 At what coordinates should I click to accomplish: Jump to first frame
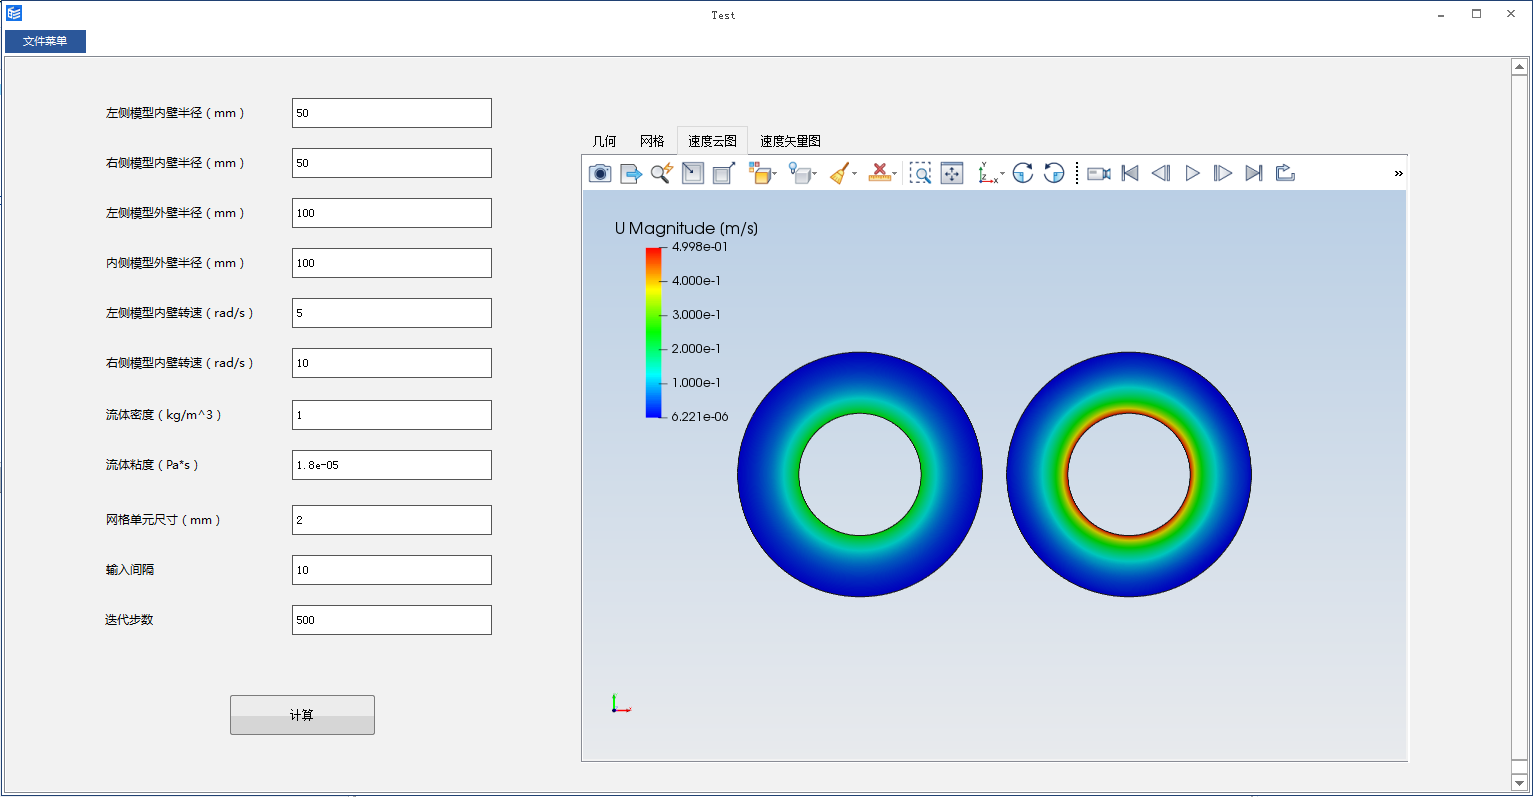pos(1130,173)
